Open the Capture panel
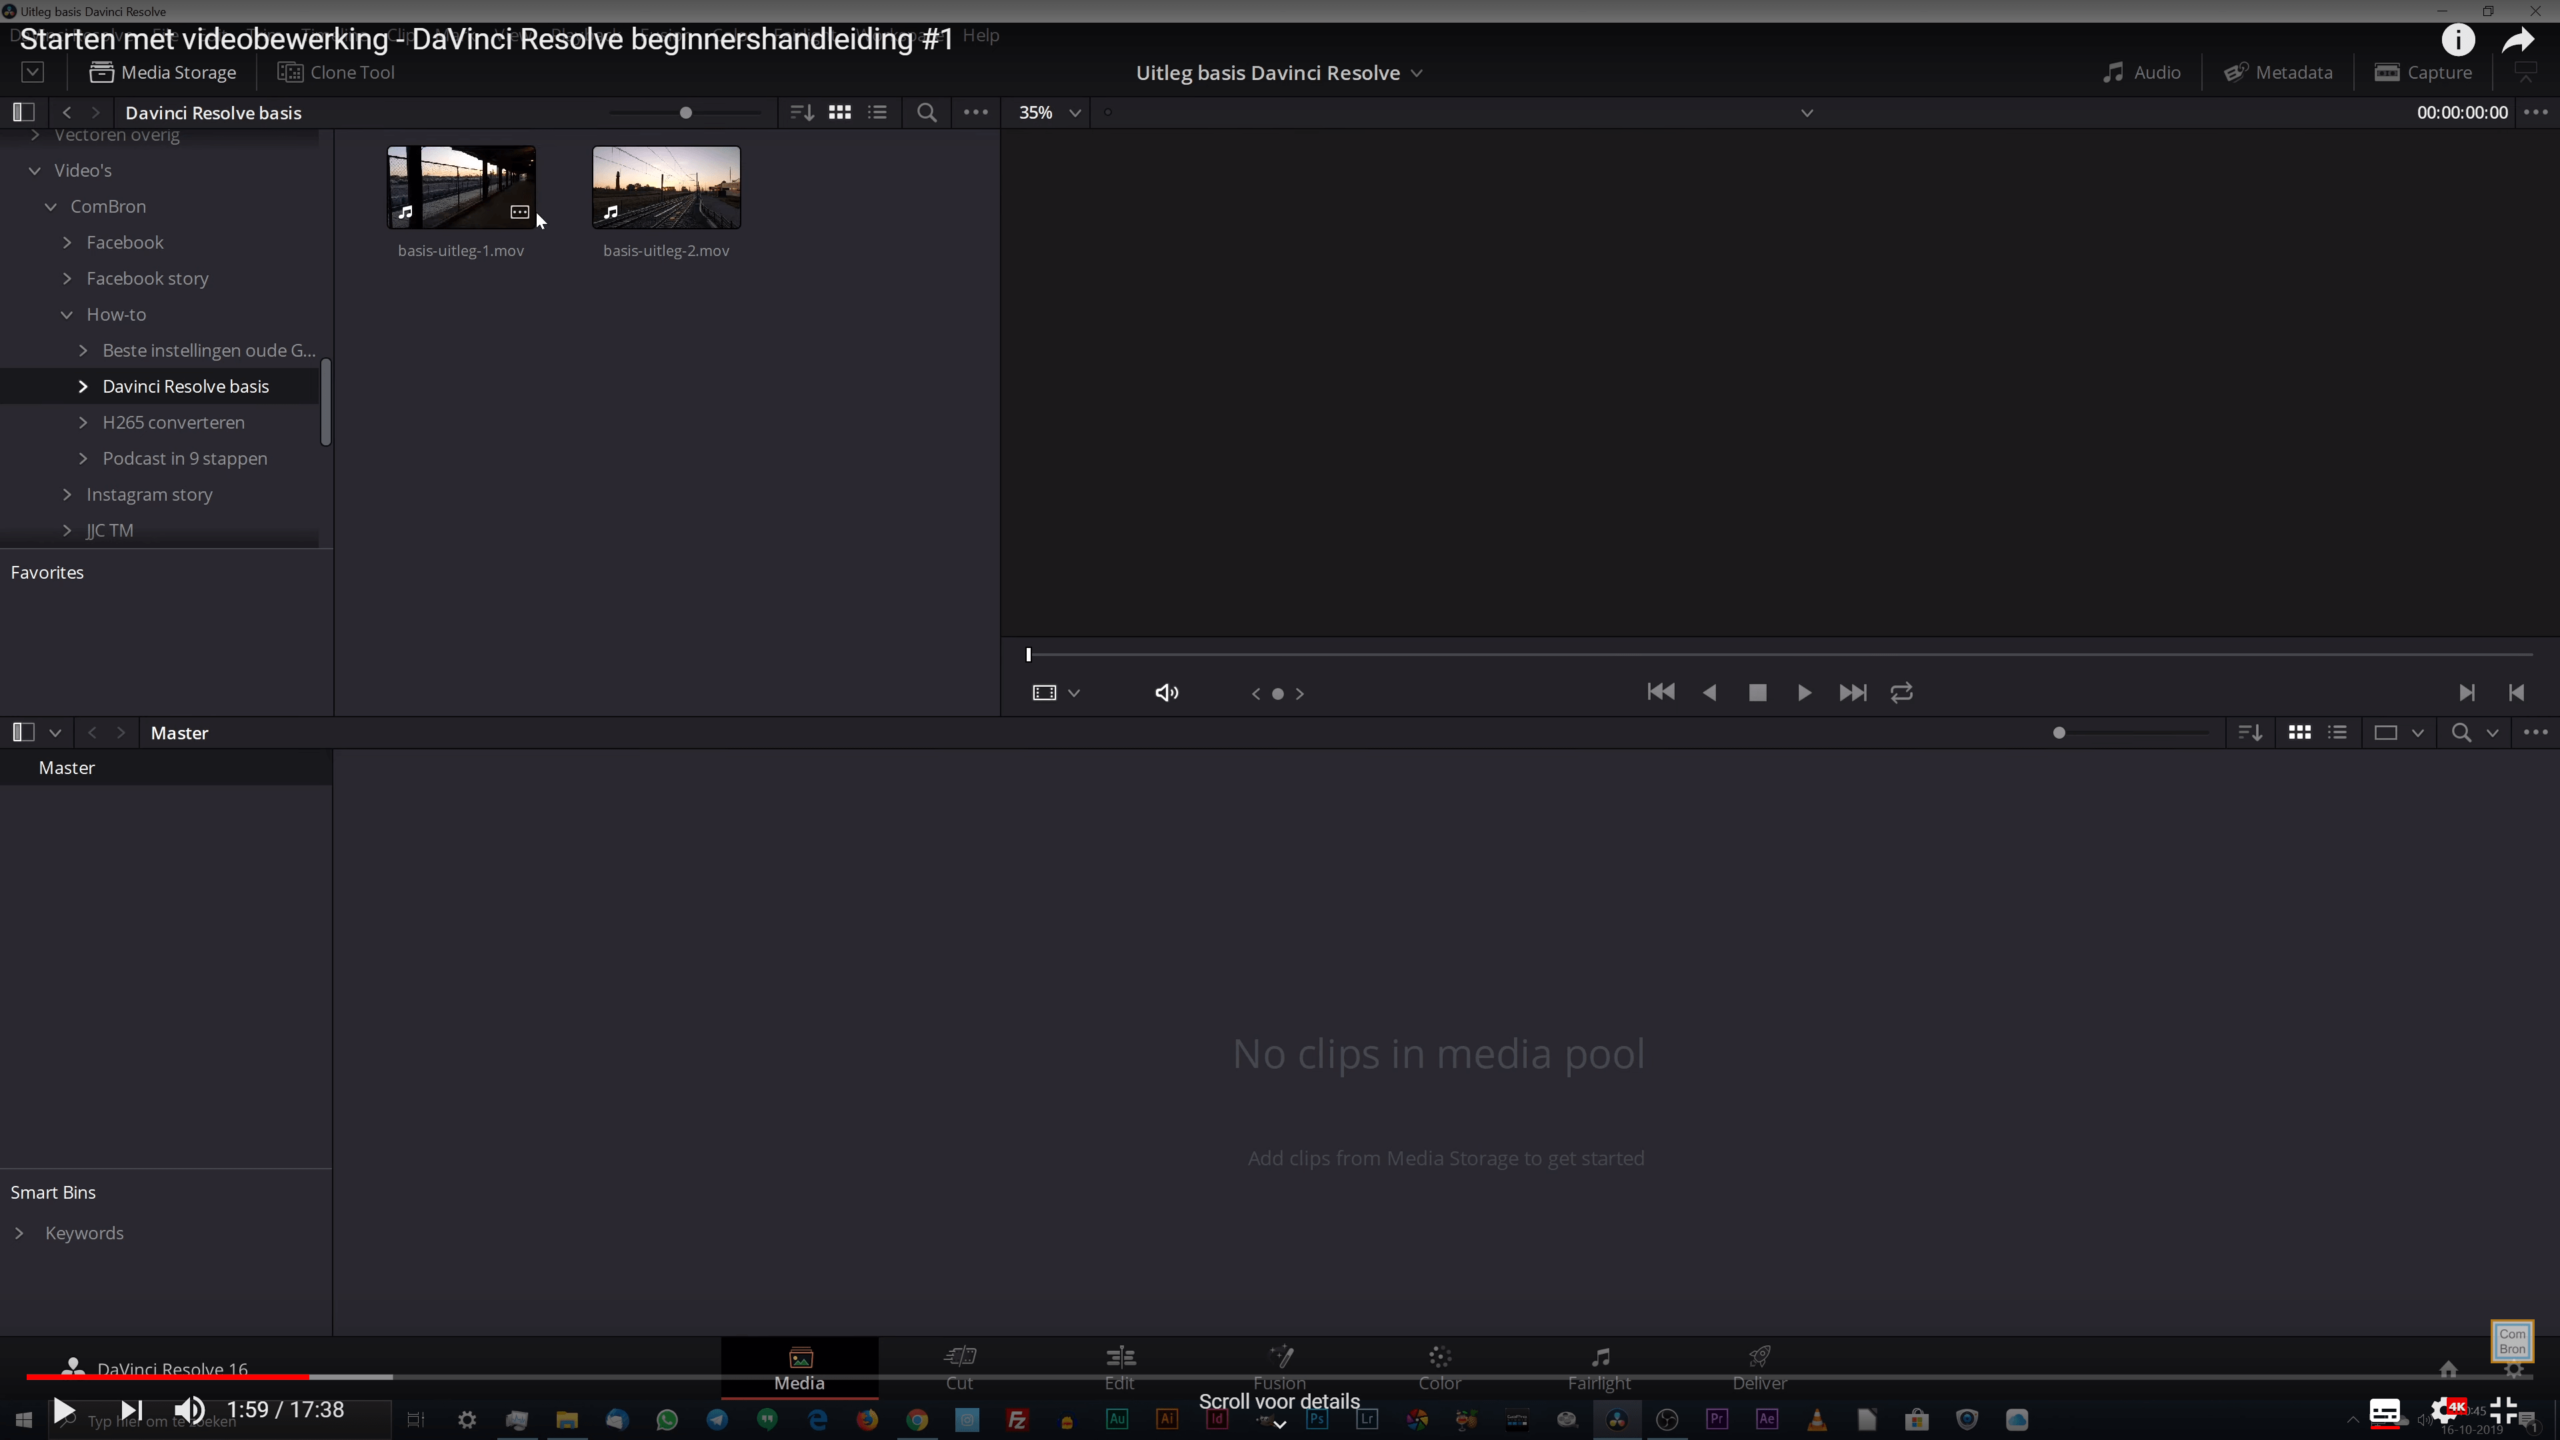The image size is (2560, 1440). point(2424,72)
